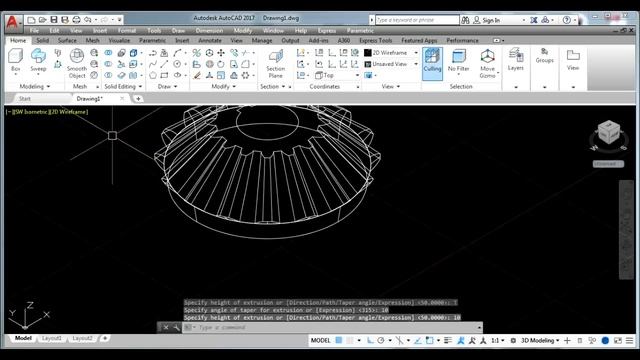The image size is (640, 360).
Task: Toggle the Culling selection option
Action: pos(432,63)
